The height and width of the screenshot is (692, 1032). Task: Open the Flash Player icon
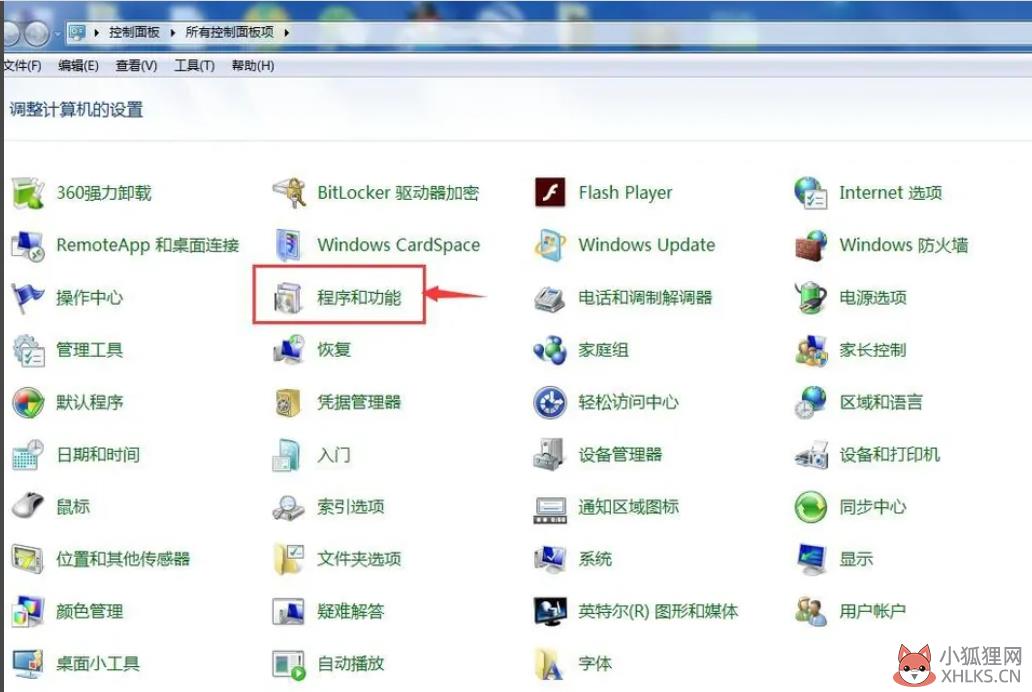point(550,193)
